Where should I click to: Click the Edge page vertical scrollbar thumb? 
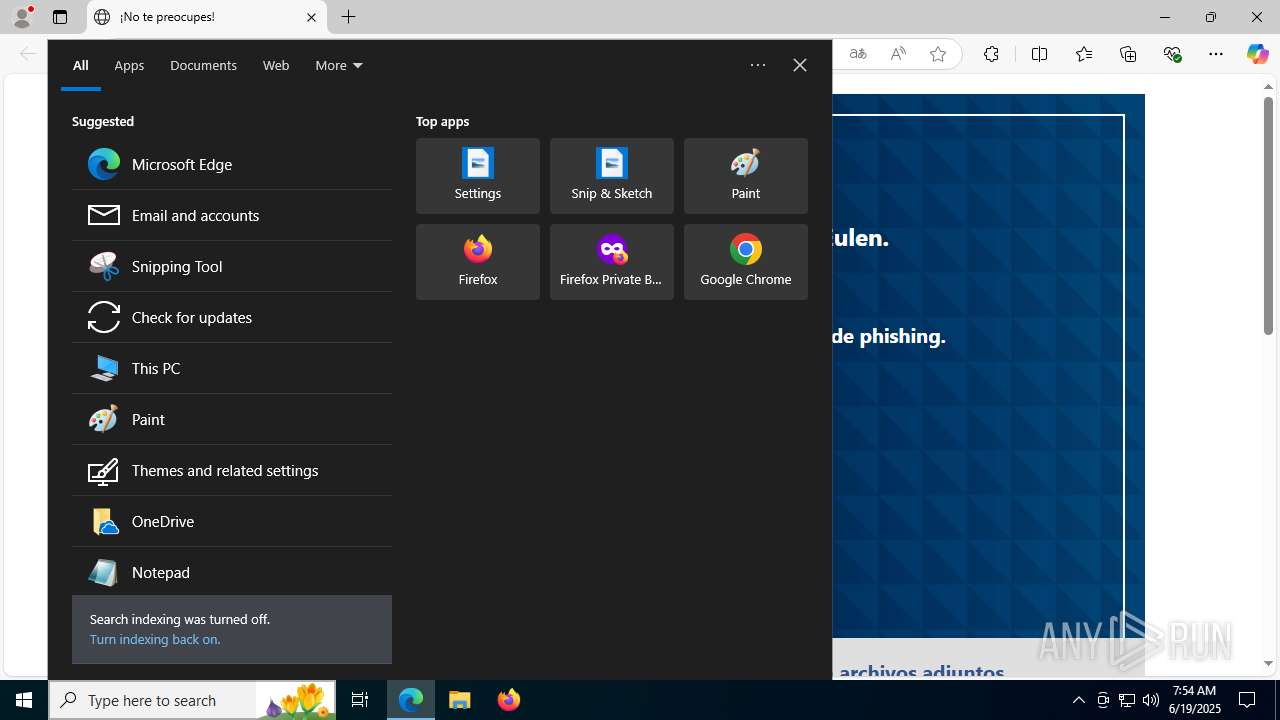coord(1268,215)
